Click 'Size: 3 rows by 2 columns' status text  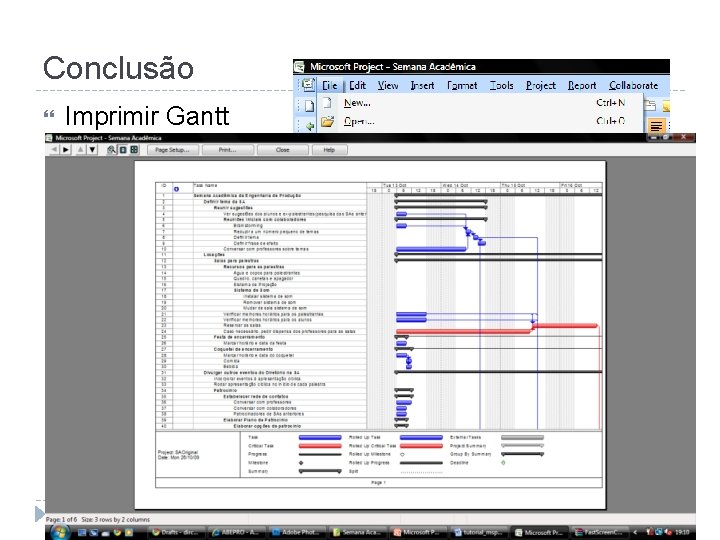pos(116,520)
